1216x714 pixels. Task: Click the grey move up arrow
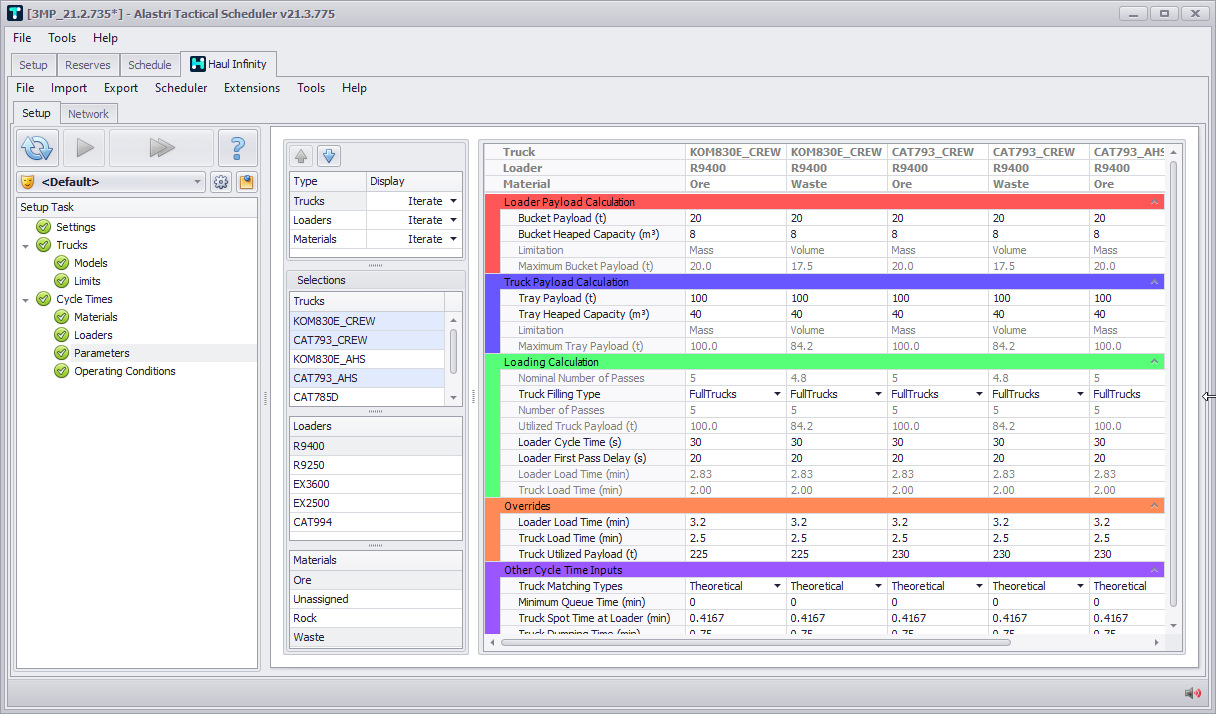coord(301,156)
